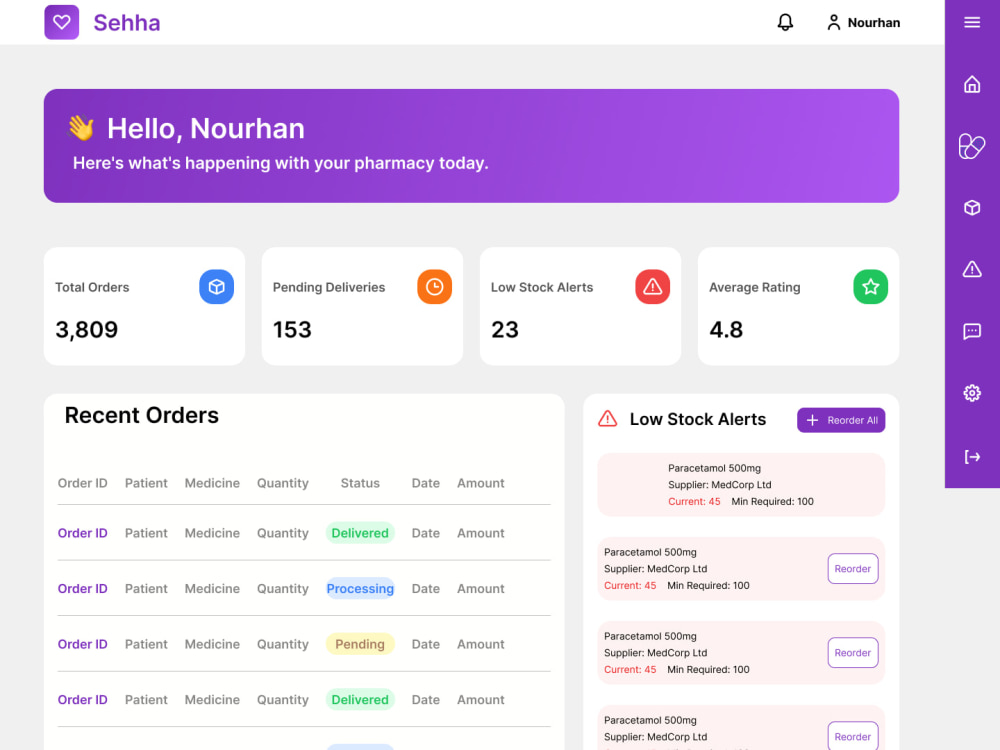Click the Average Rating card
The image size is (1000, 750).
coord(798,306)
